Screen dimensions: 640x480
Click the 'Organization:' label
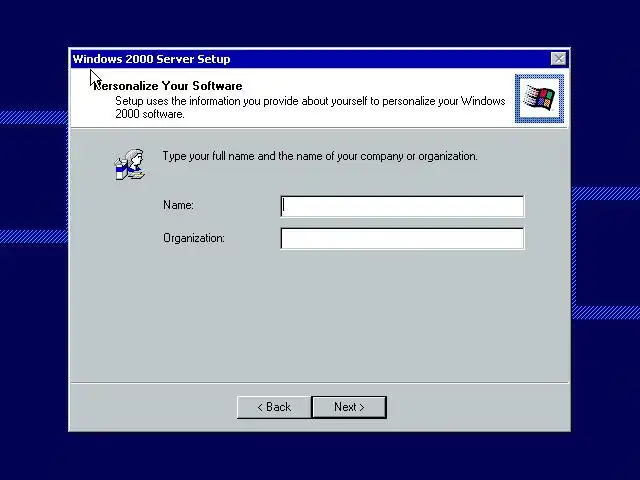pos(194,238)
